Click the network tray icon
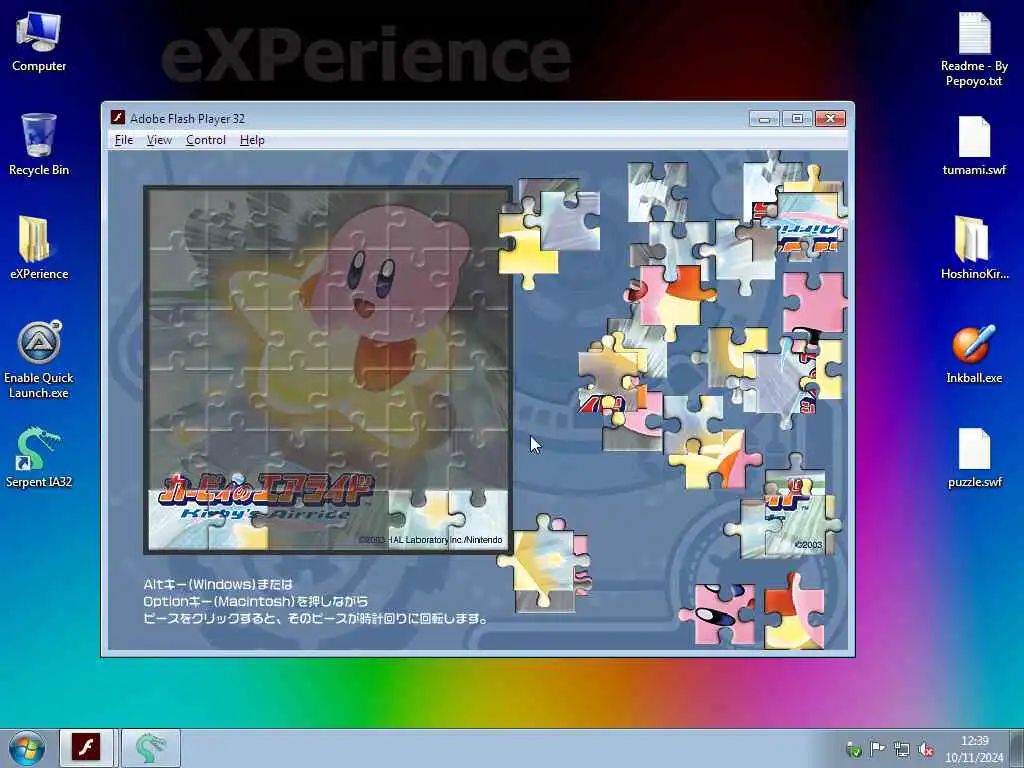 pos(902,750)
